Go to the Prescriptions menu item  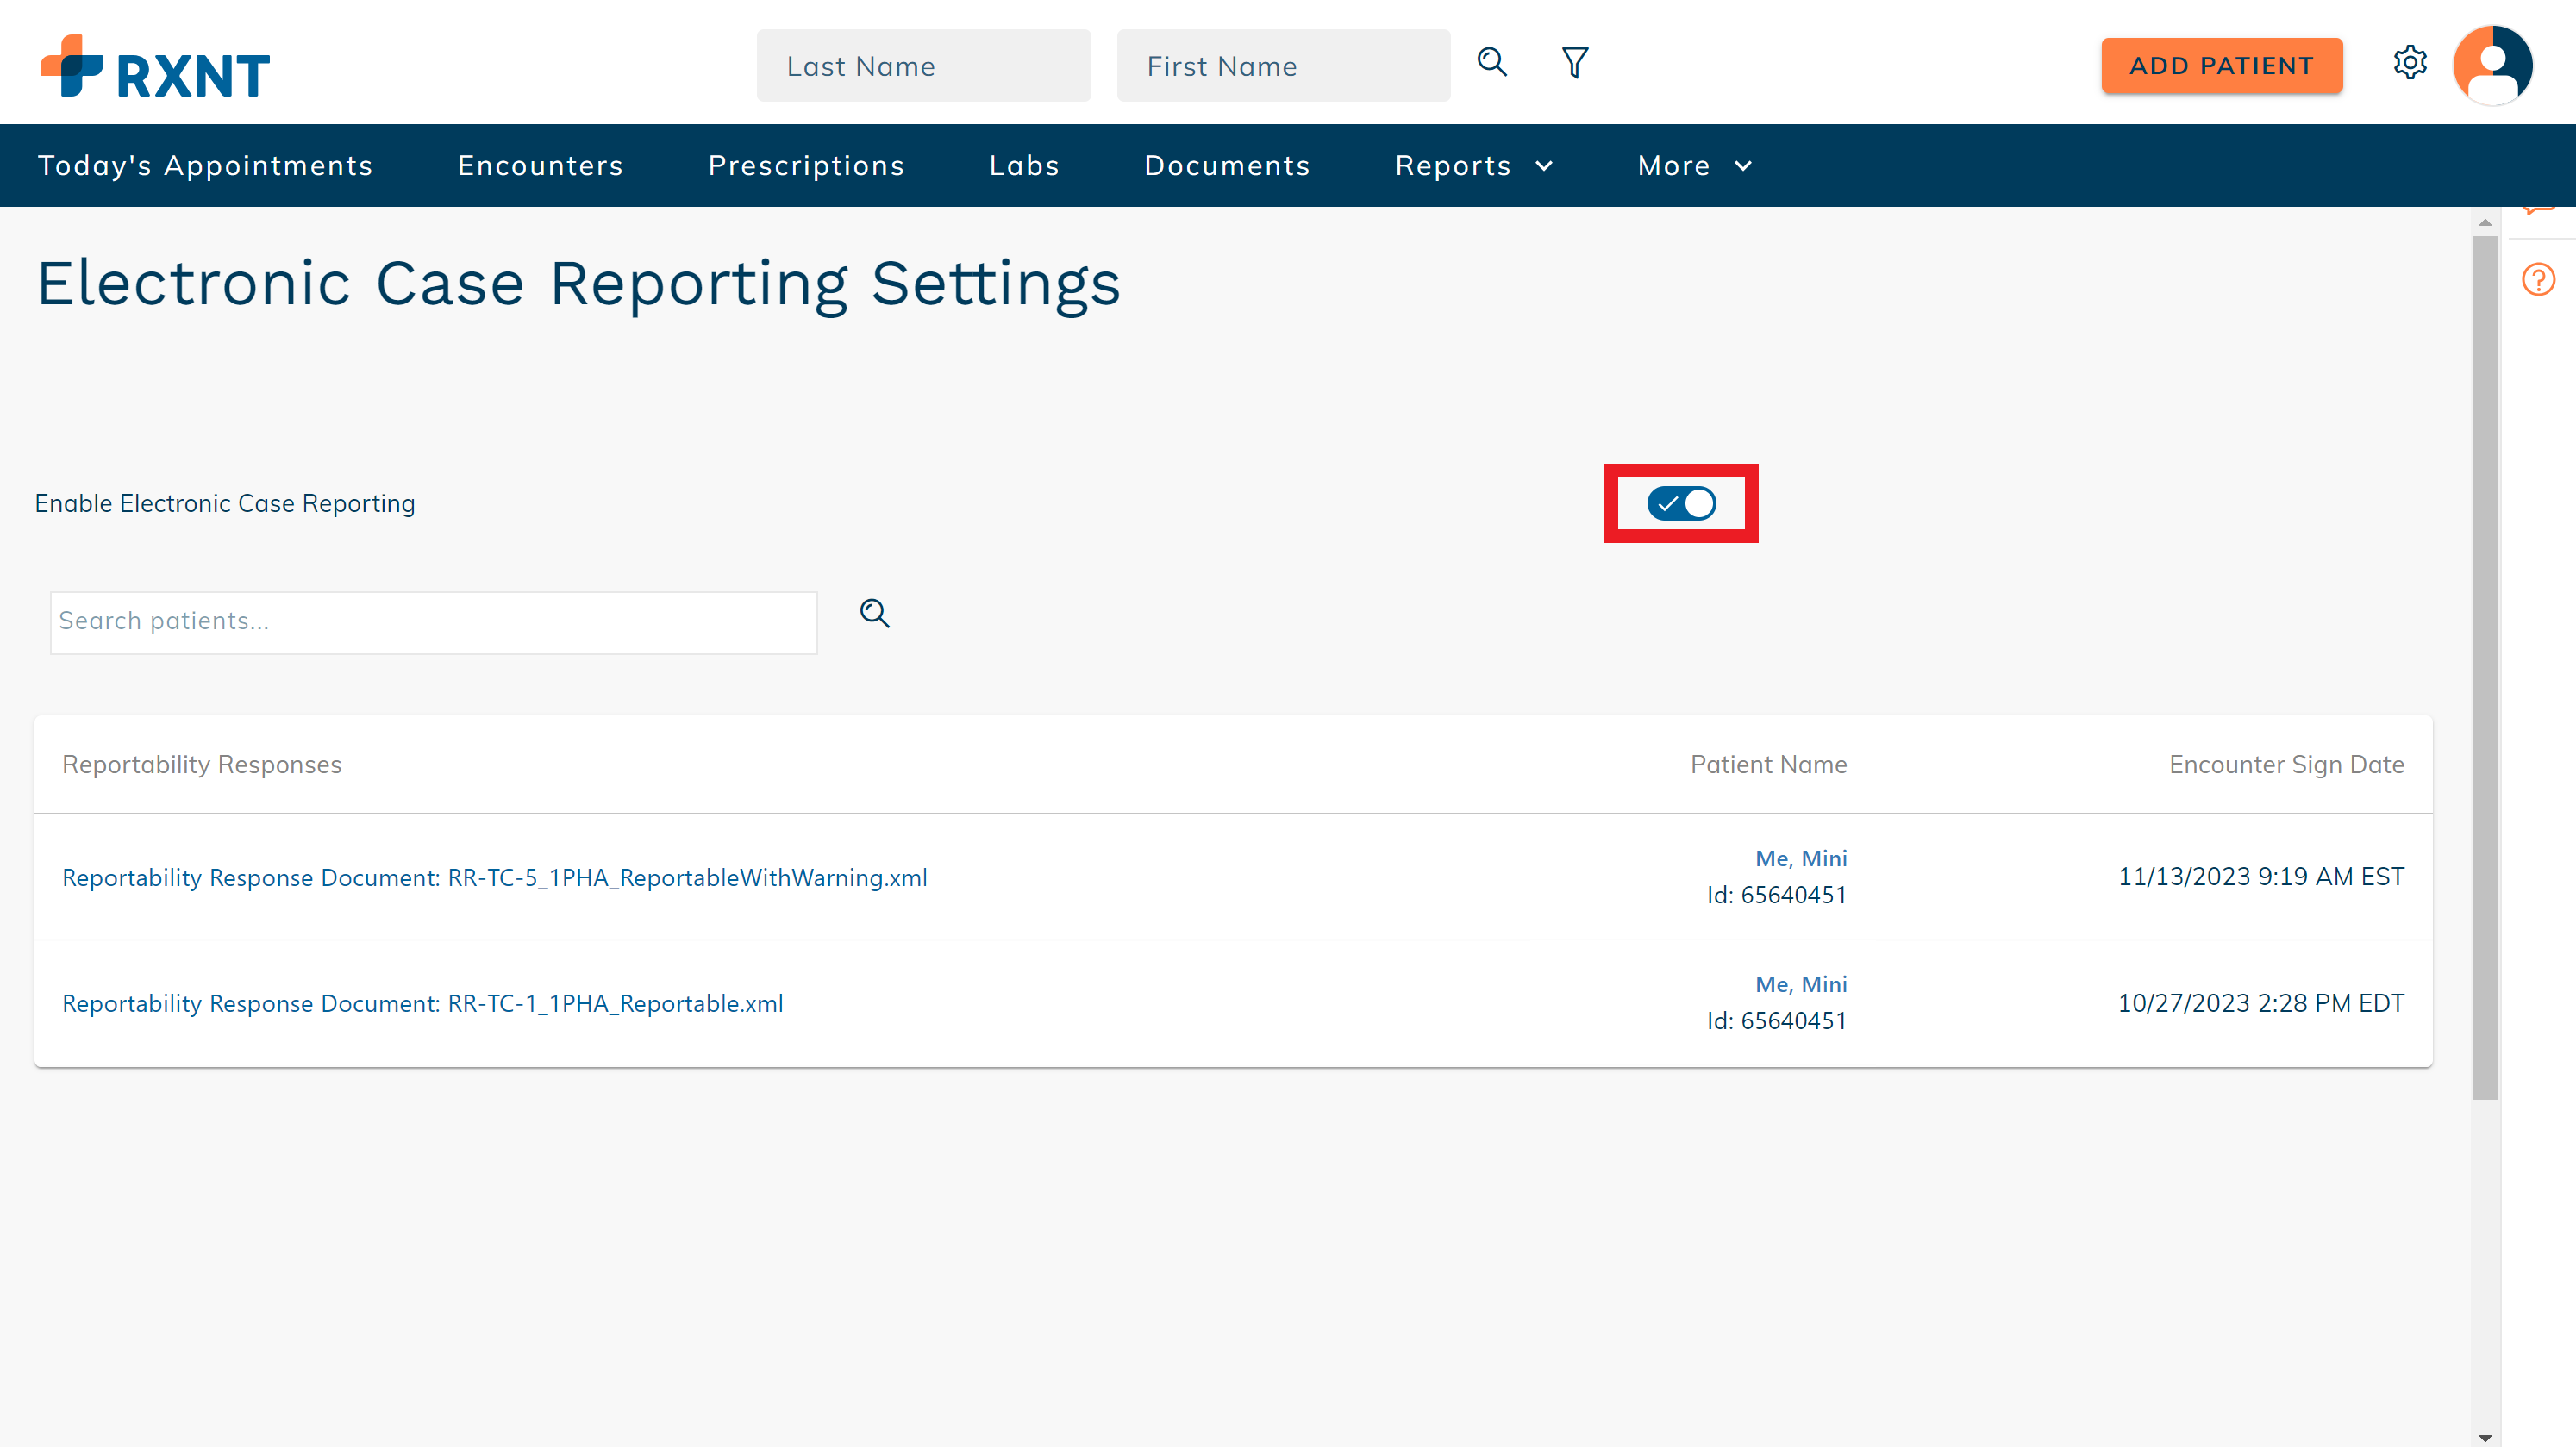[806, 166]
